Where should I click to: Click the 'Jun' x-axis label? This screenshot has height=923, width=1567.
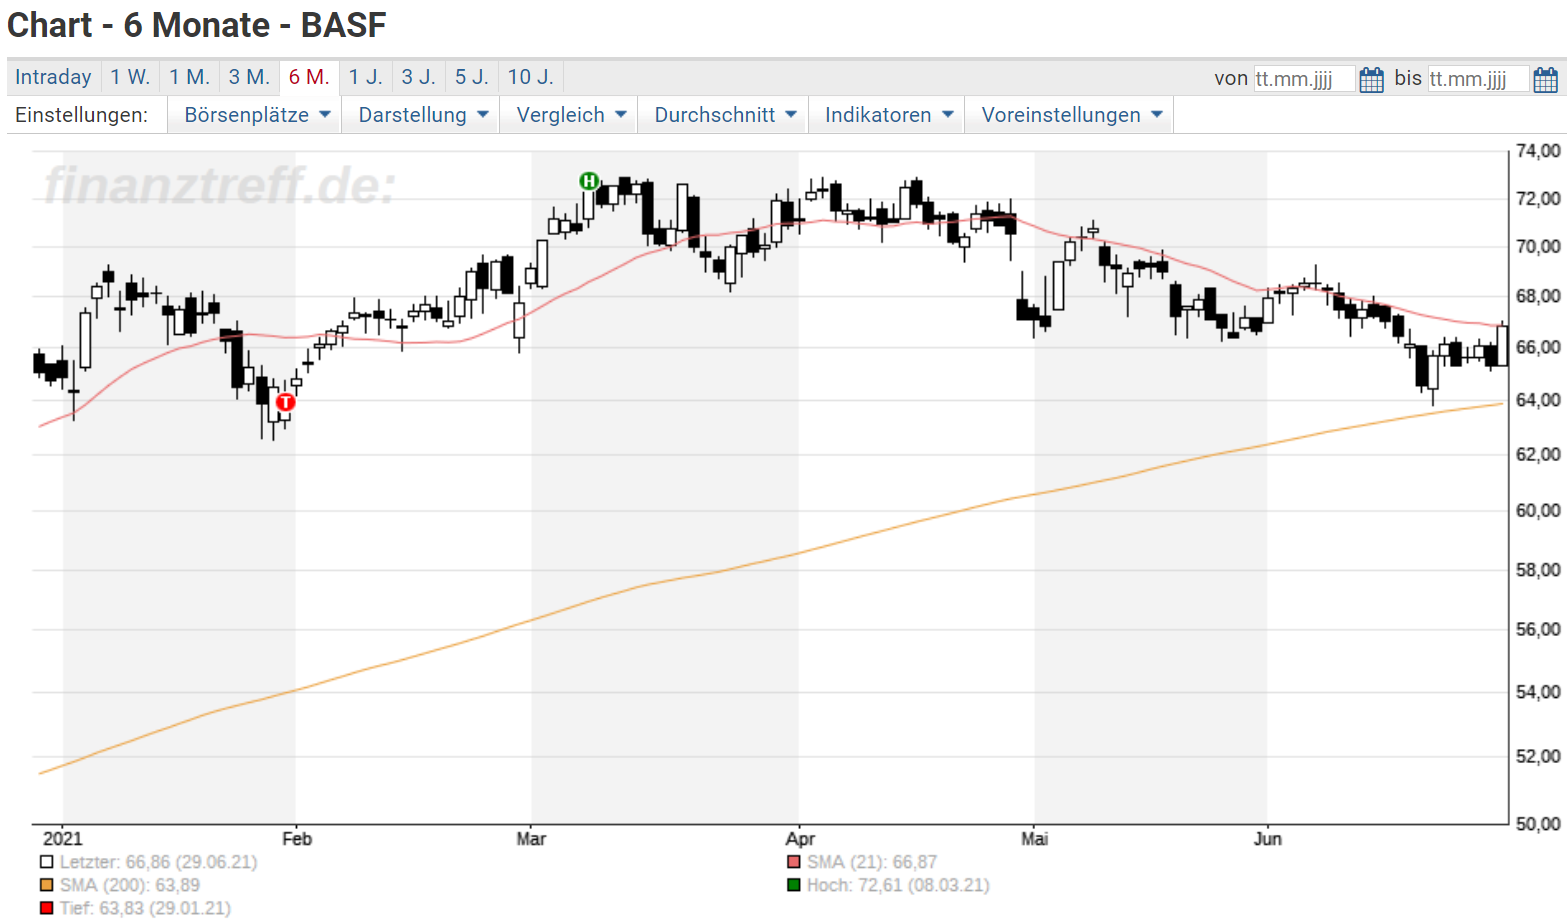point(1268,839)
